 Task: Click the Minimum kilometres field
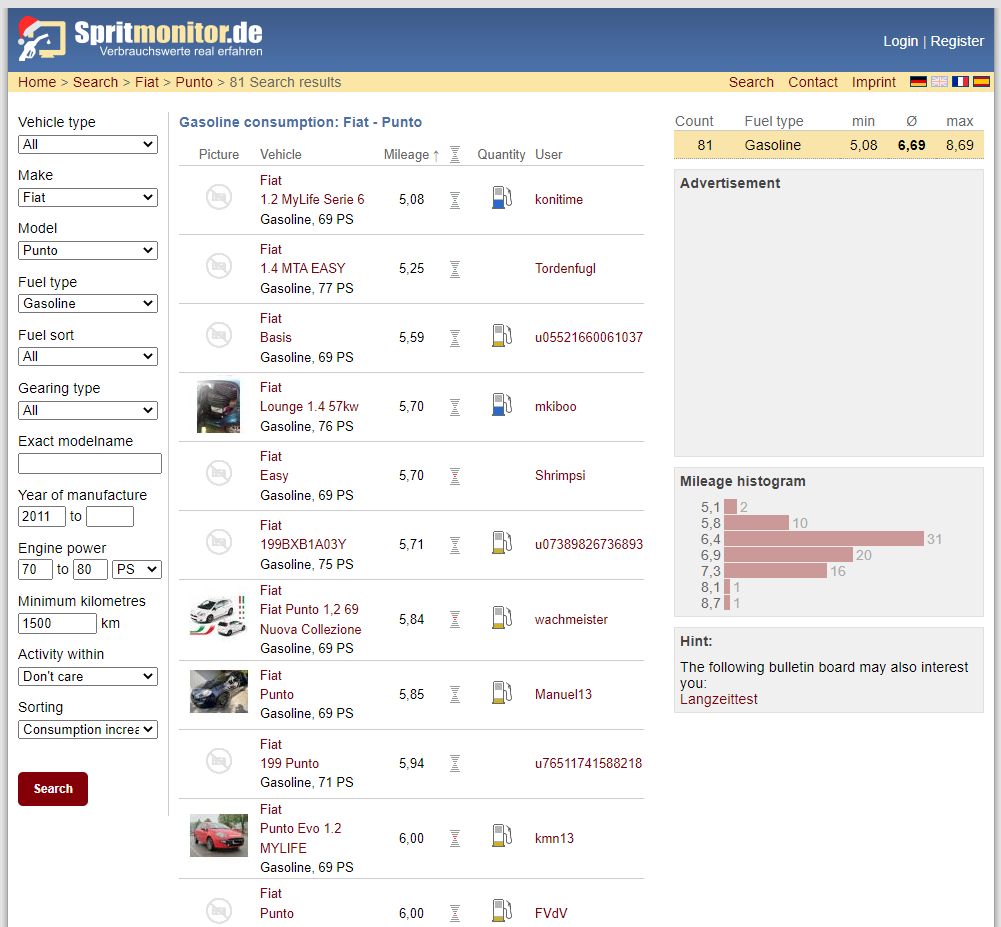pos(57,623)
